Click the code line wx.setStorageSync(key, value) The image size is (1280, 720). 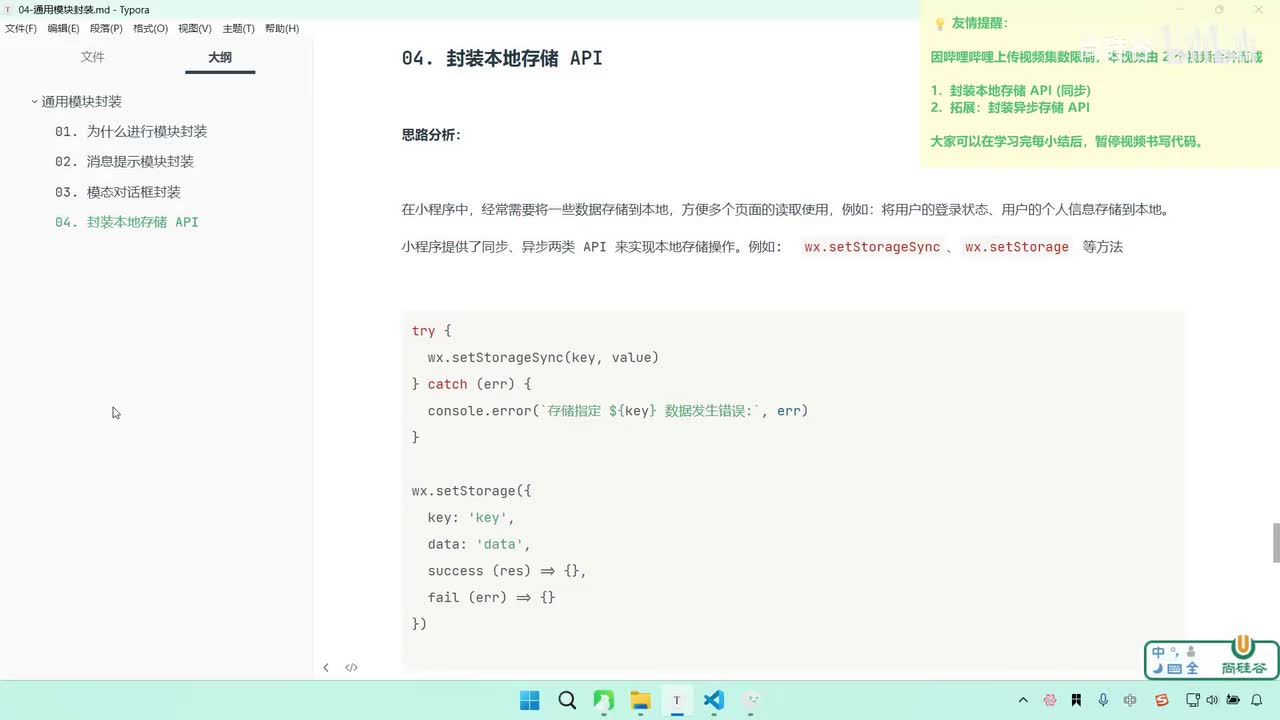pyautogui.click(x=543, y=357)
